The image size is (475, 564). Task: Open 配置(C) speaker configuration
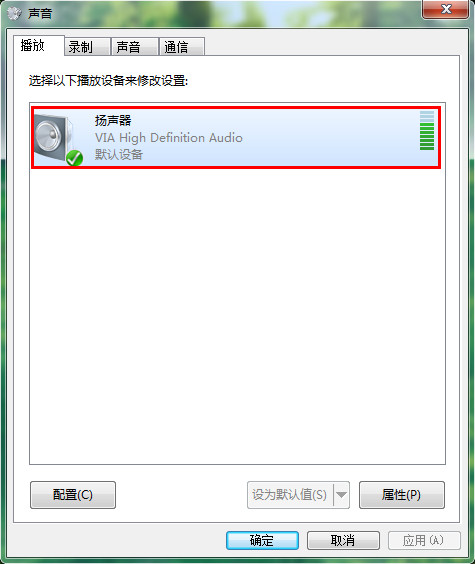pyautogui.click(x=73, y=495)
